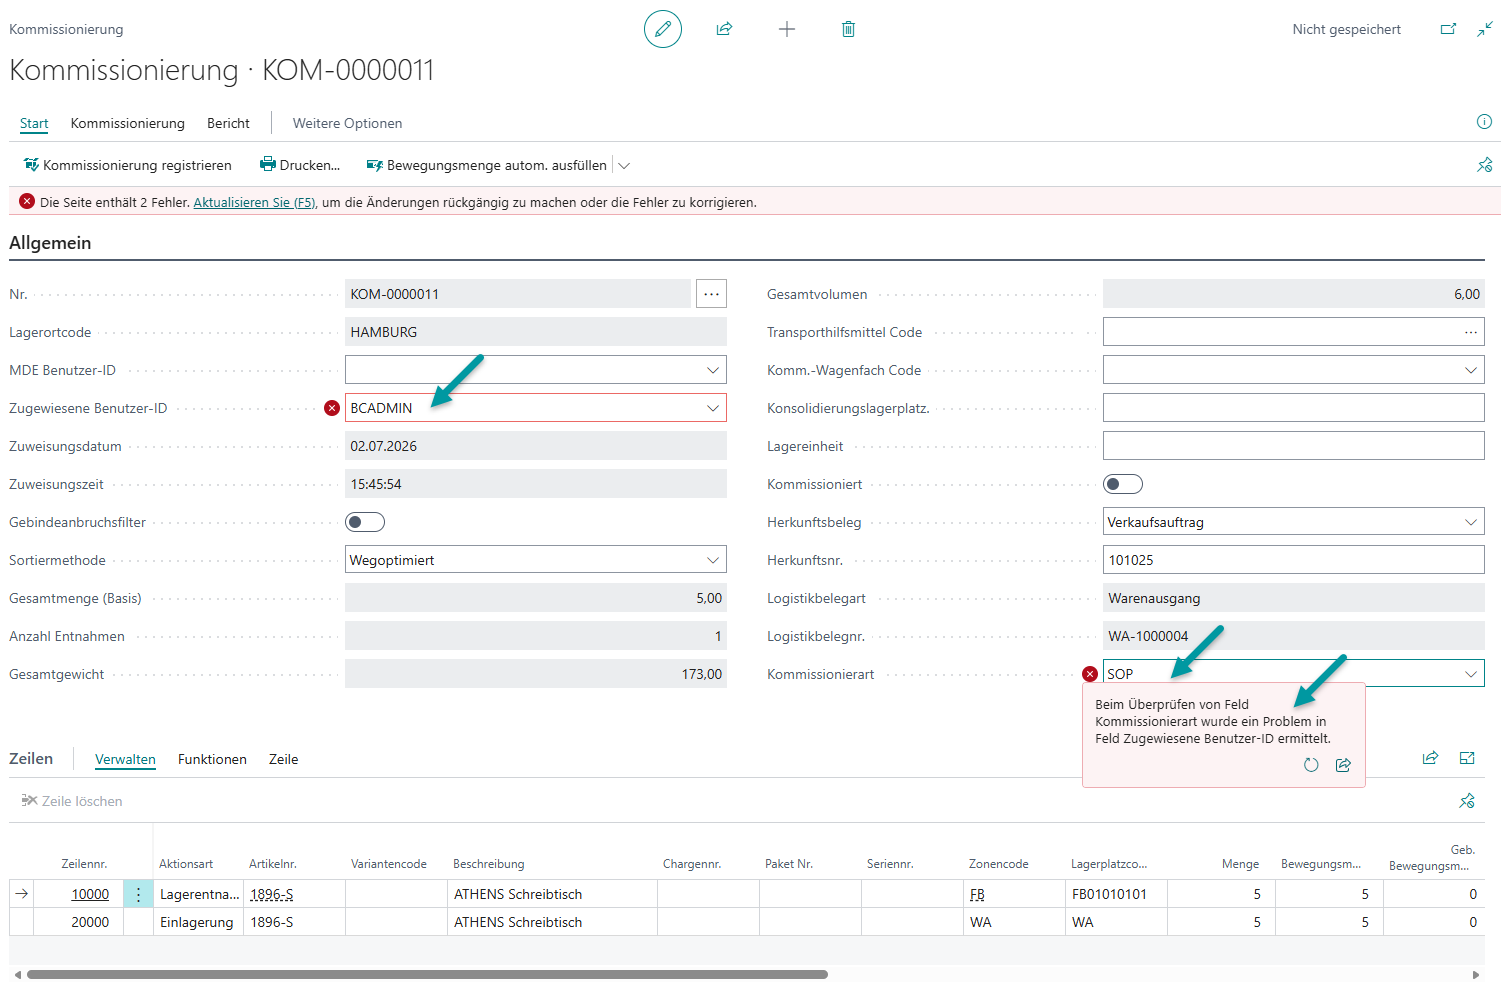Click the plus icon to create new
This screenshot has width=1501, height=993.
tap(787, 29)
